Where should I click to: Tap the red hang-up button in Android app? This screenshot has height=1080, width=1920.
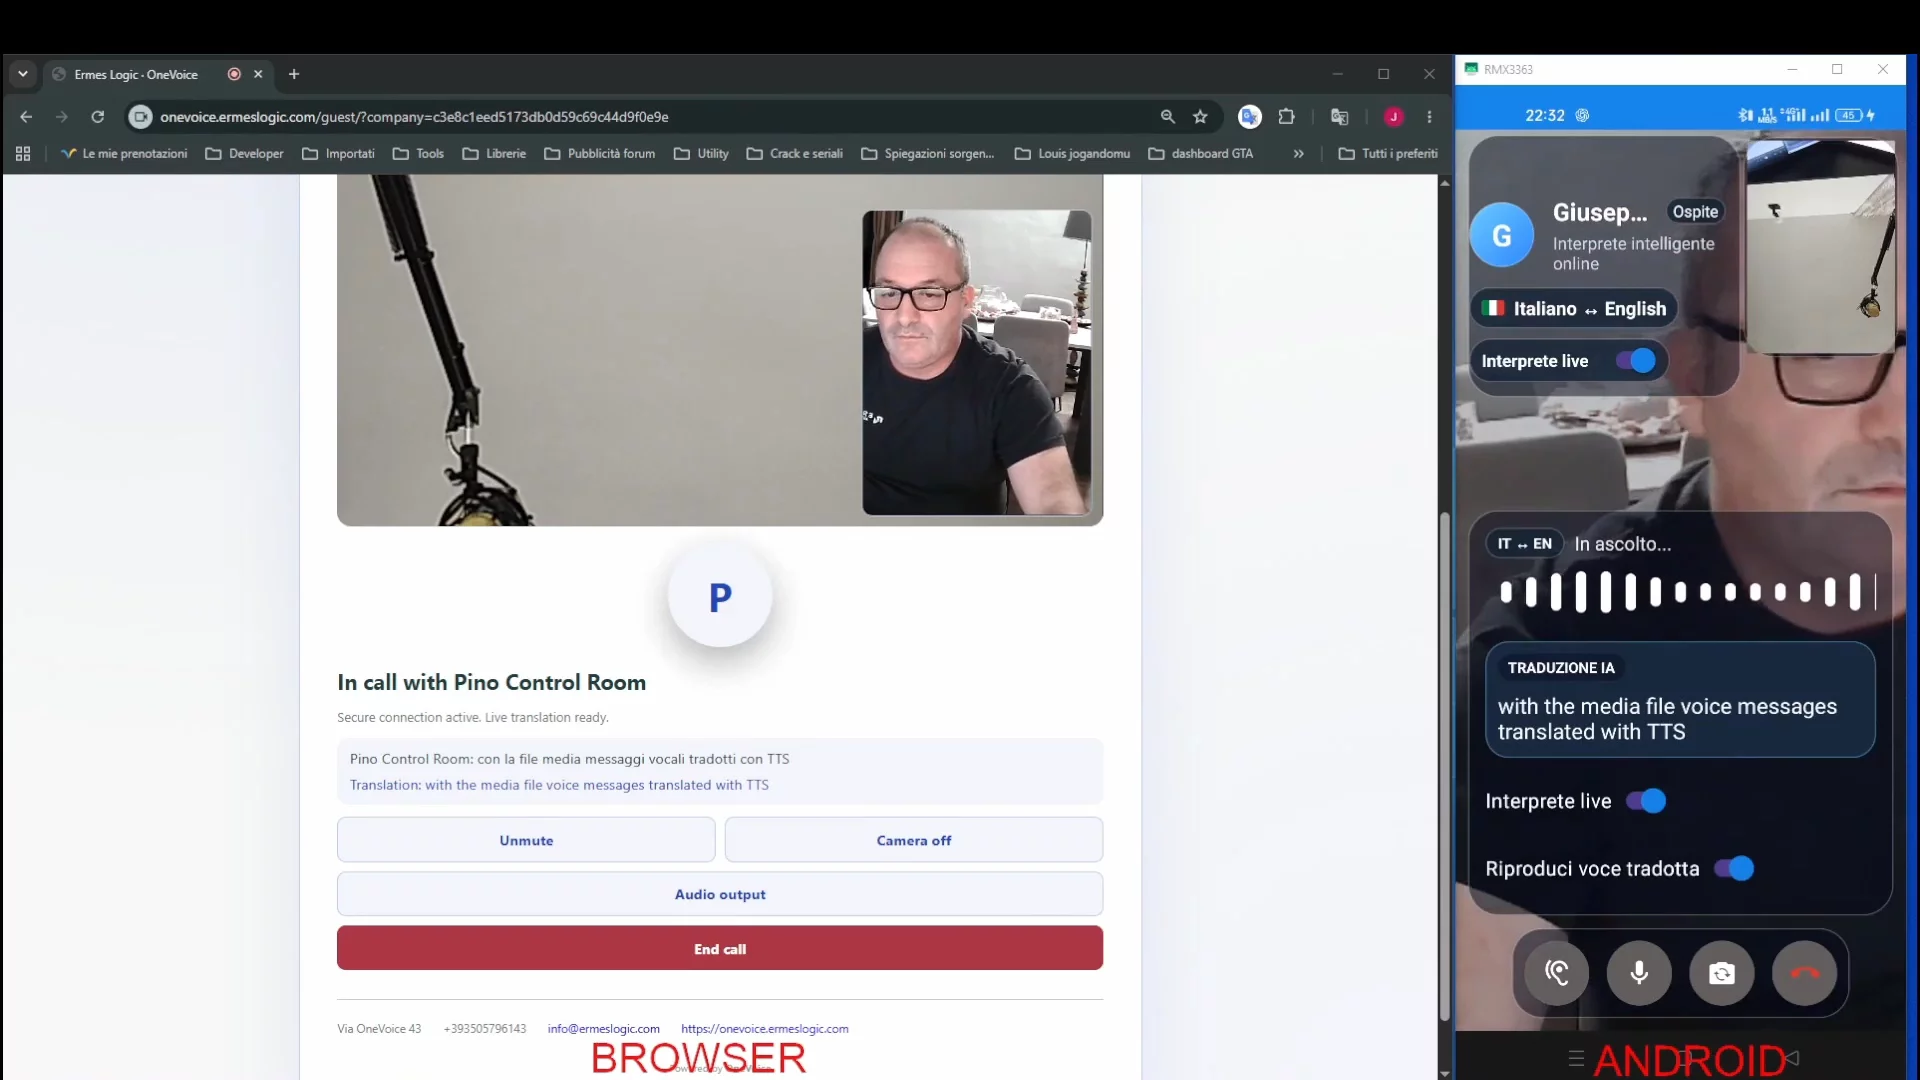(x=1804, y=973)
